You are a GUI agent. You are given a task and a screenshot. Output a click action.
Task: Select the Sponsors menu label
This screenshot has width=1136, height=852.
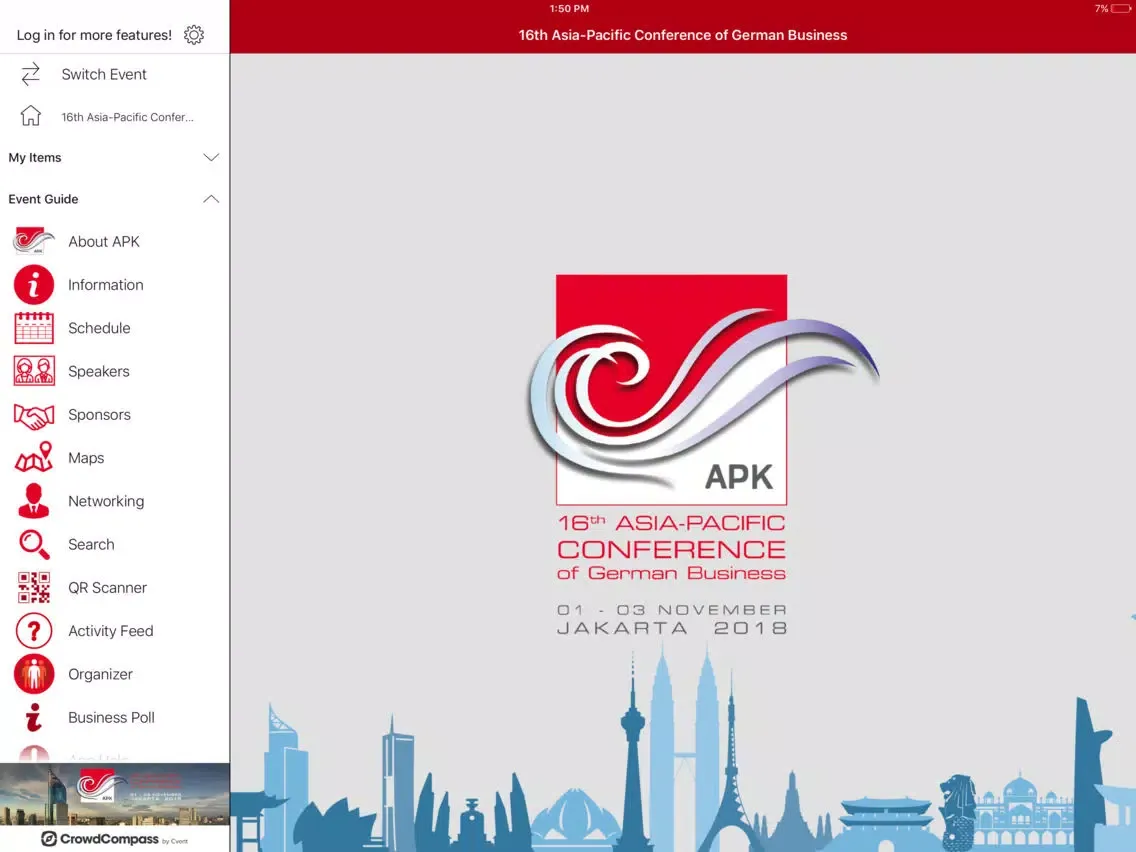tap(99, 414)
